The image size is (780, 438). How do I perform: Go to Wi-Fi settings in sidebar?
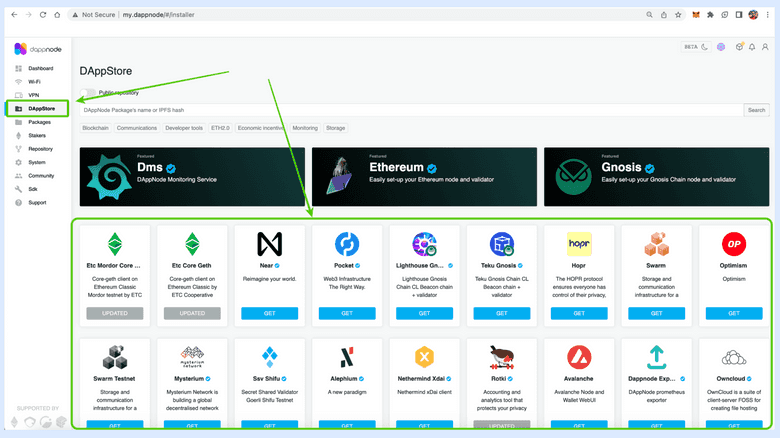34,81
